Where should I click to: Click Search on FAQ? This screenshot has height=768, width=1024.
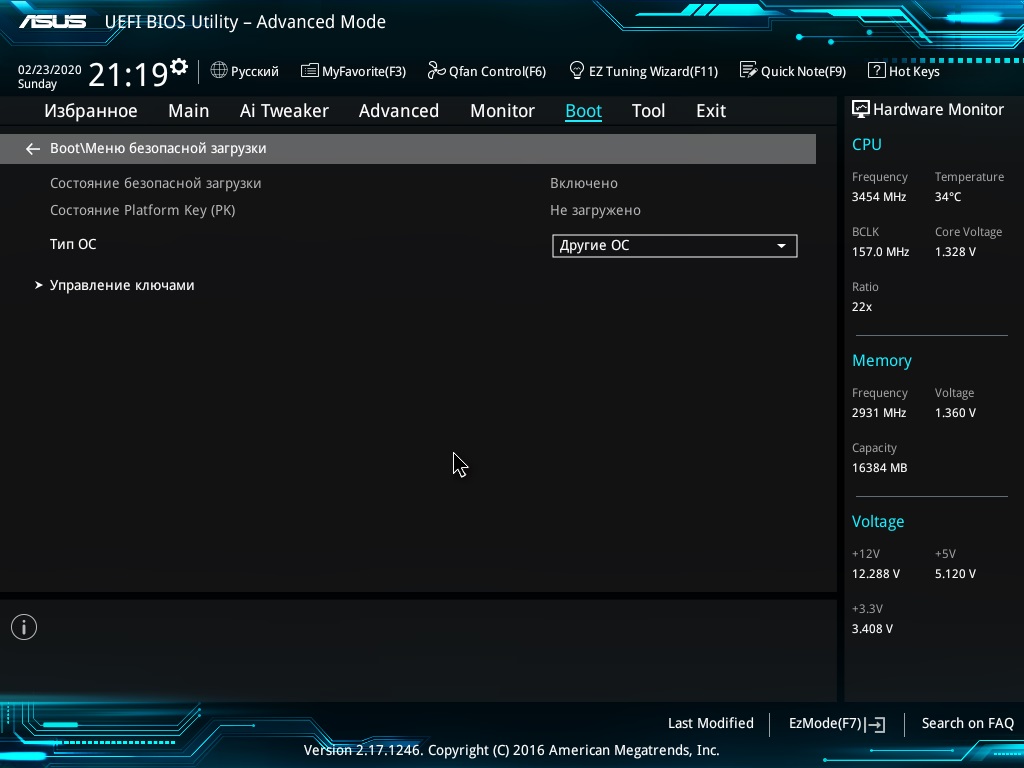tap(968, 724)
